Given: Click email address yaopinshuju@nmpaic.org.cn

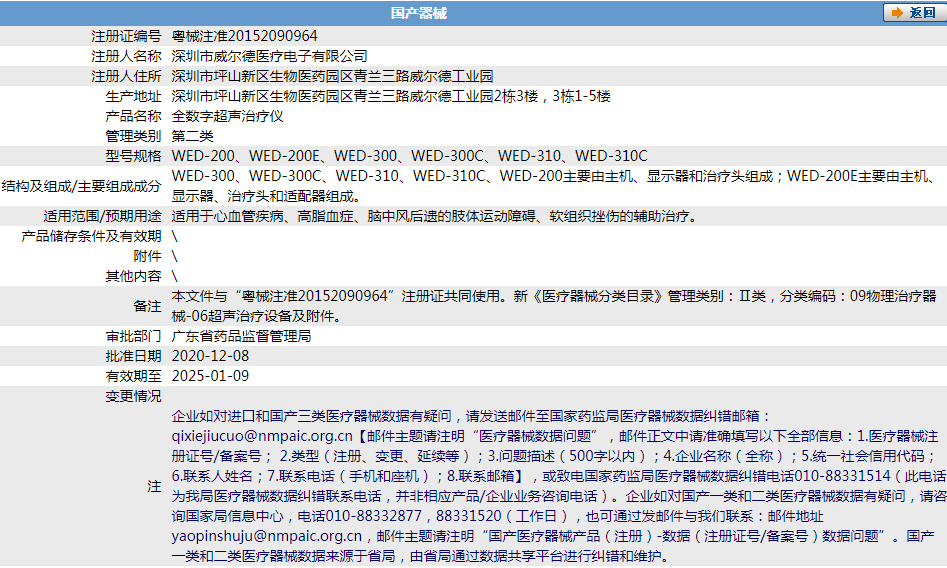Looking at the screenshot, I should click(x=266, y=536).
